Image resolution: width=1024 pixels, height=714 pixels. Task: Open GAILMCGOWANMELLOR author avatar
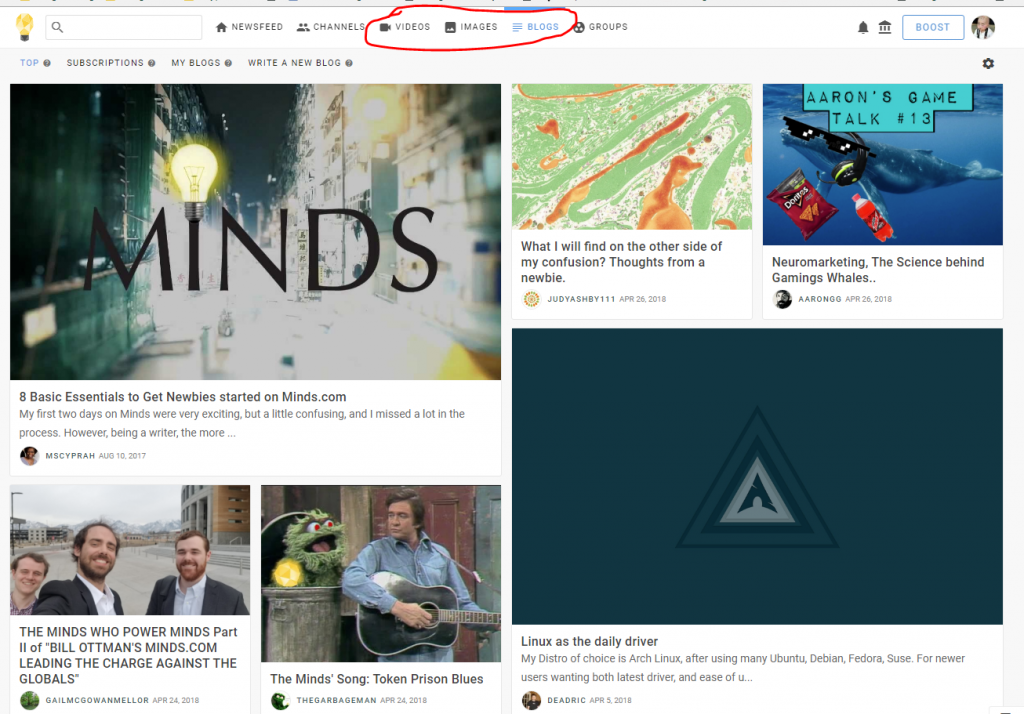29,700
